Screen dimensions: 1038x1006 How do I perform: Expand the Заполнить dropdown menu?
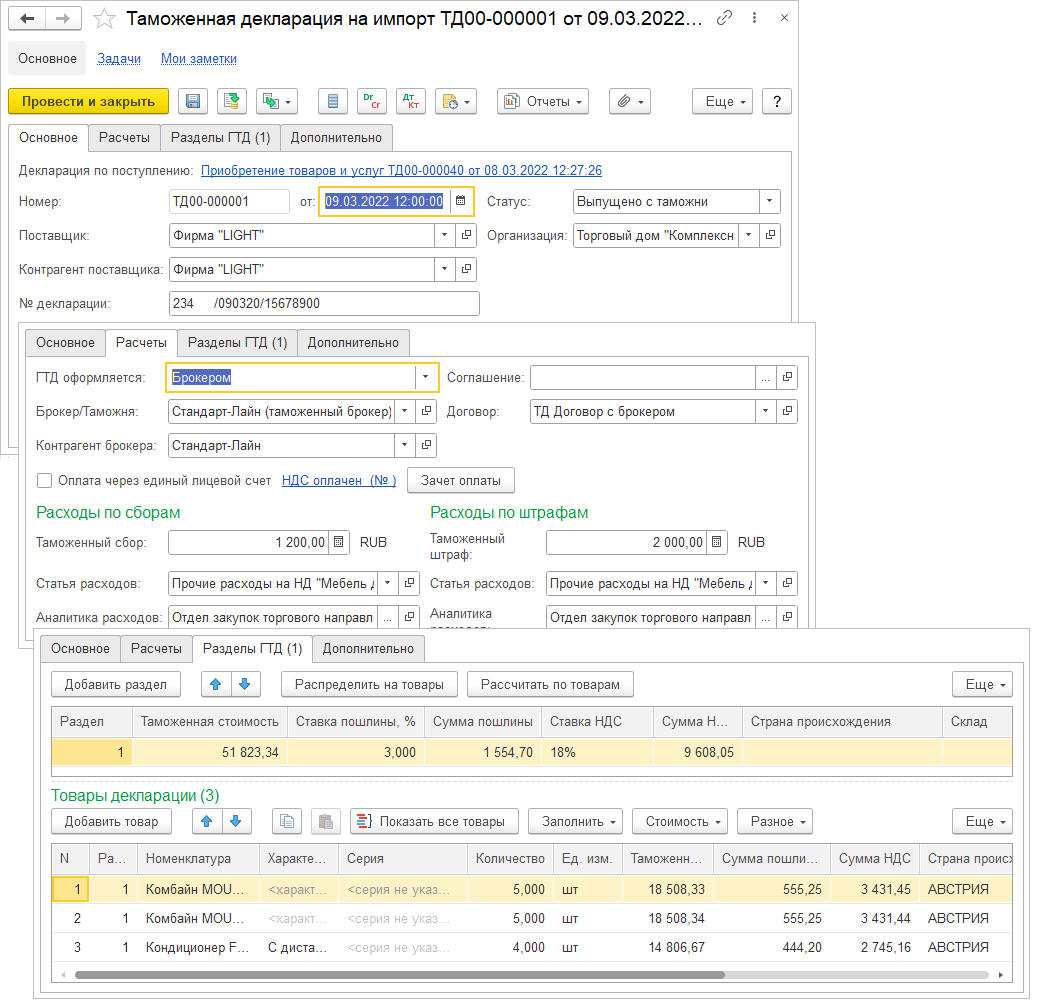pyautogui.click(x=575, y=821)
